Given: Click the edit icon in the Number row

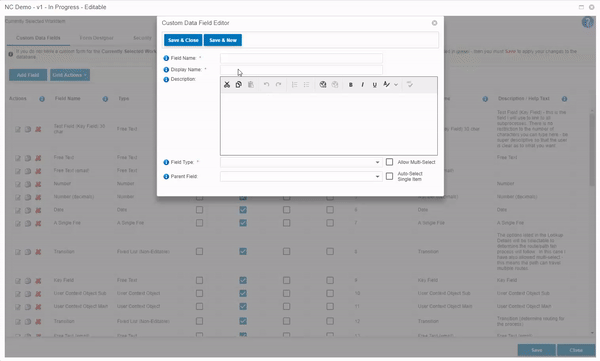Looking at the screenshot, I should point(18,184).
